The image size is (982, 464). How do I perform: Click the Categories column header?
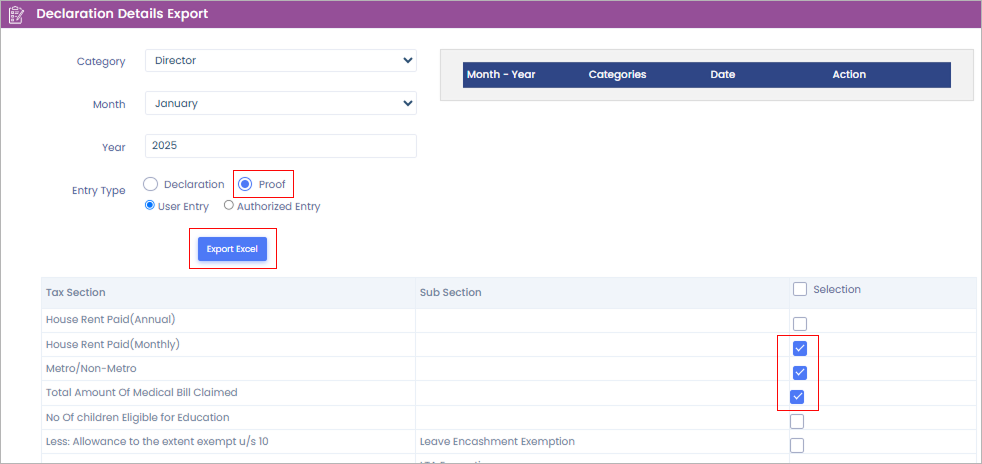[617, 75]
